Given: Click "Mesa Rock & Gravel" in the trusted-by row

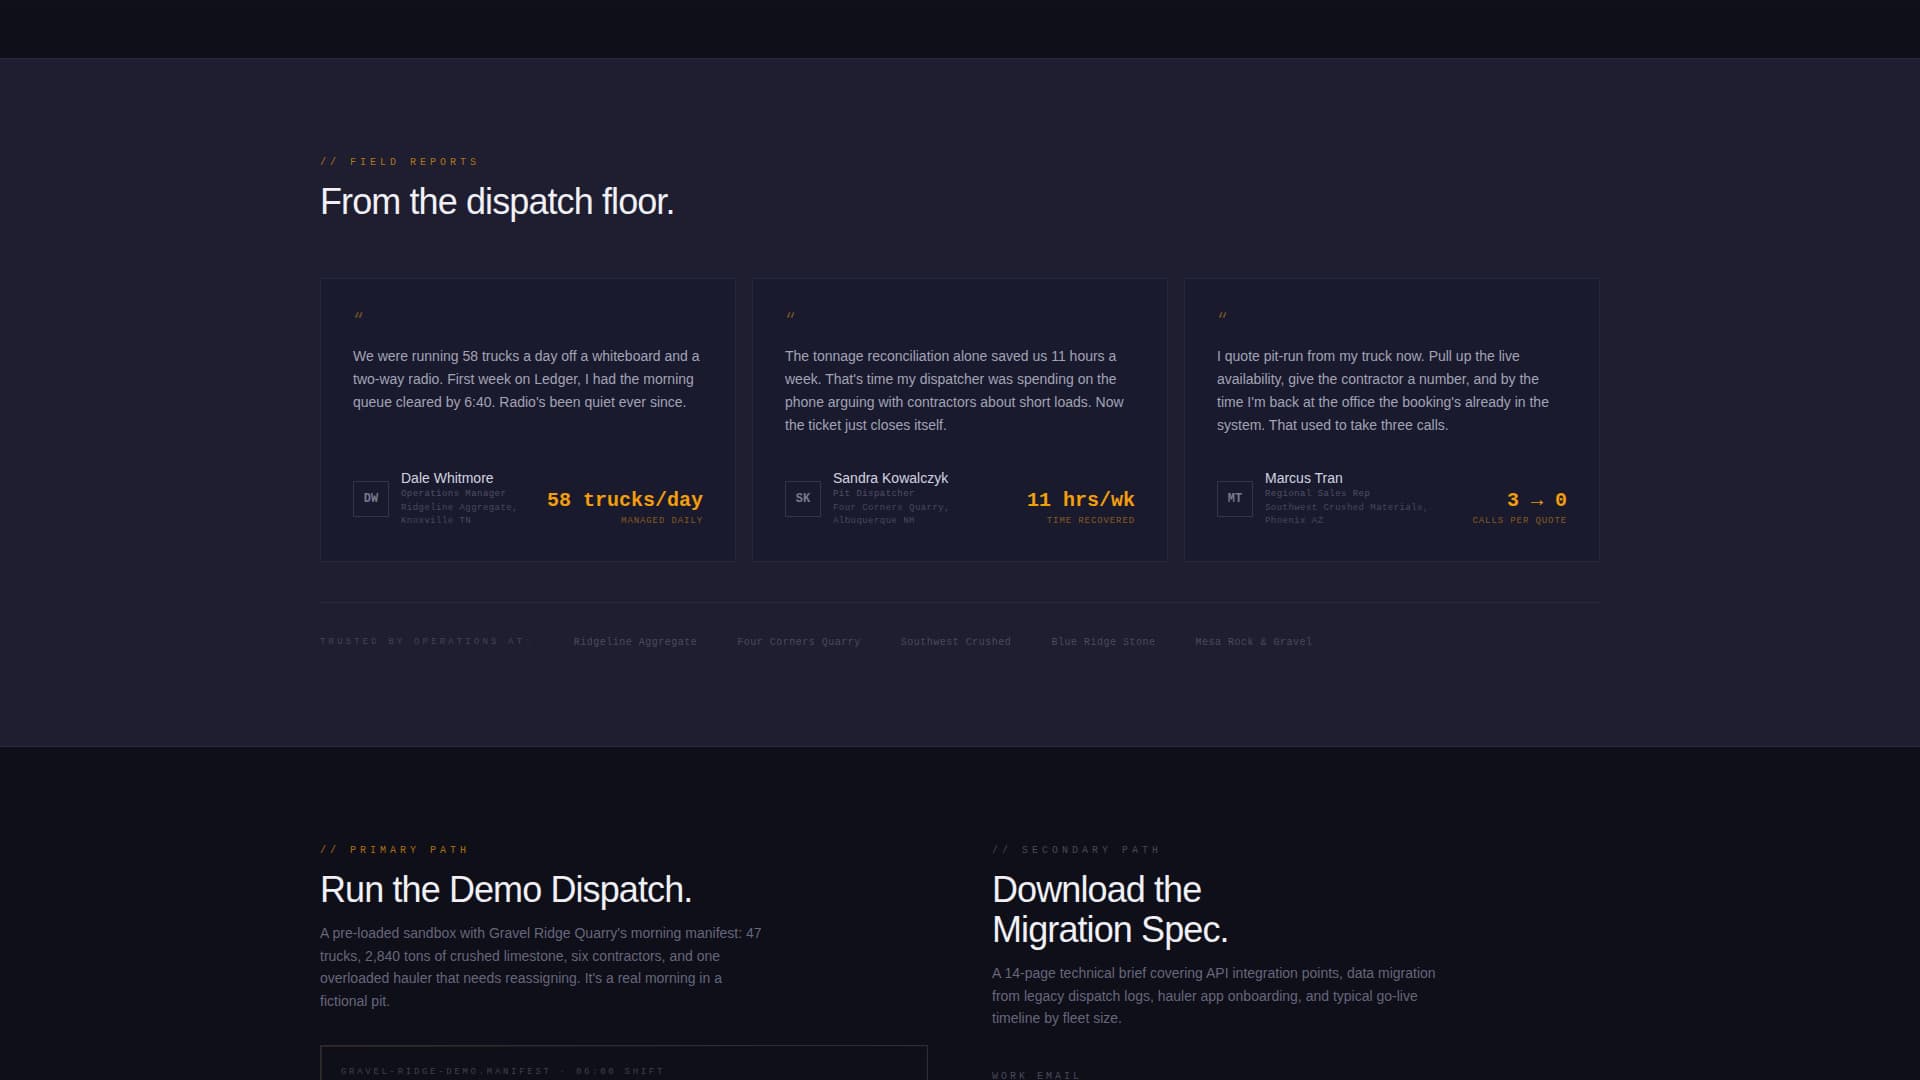Looking at the screenshot, I should click(1253, 641).
